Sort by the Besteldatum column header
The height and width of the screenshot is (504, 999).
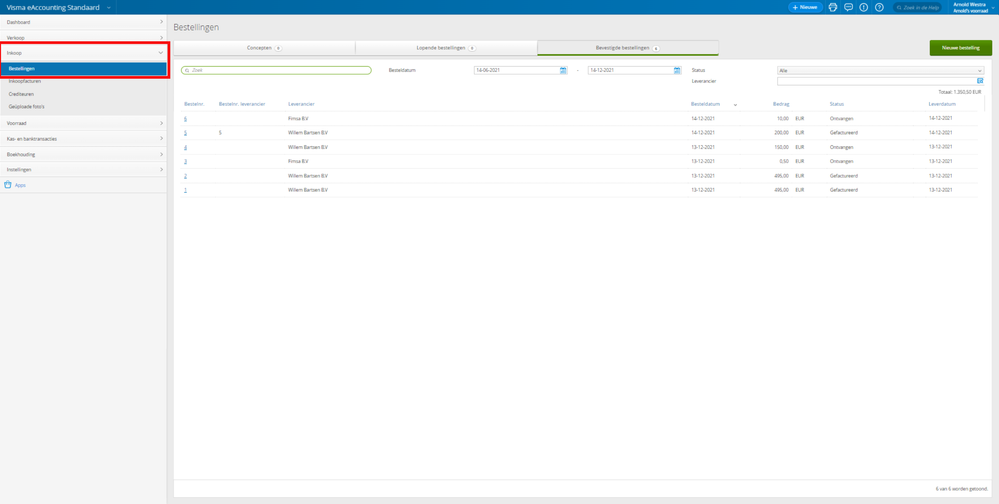click(706, 104)
